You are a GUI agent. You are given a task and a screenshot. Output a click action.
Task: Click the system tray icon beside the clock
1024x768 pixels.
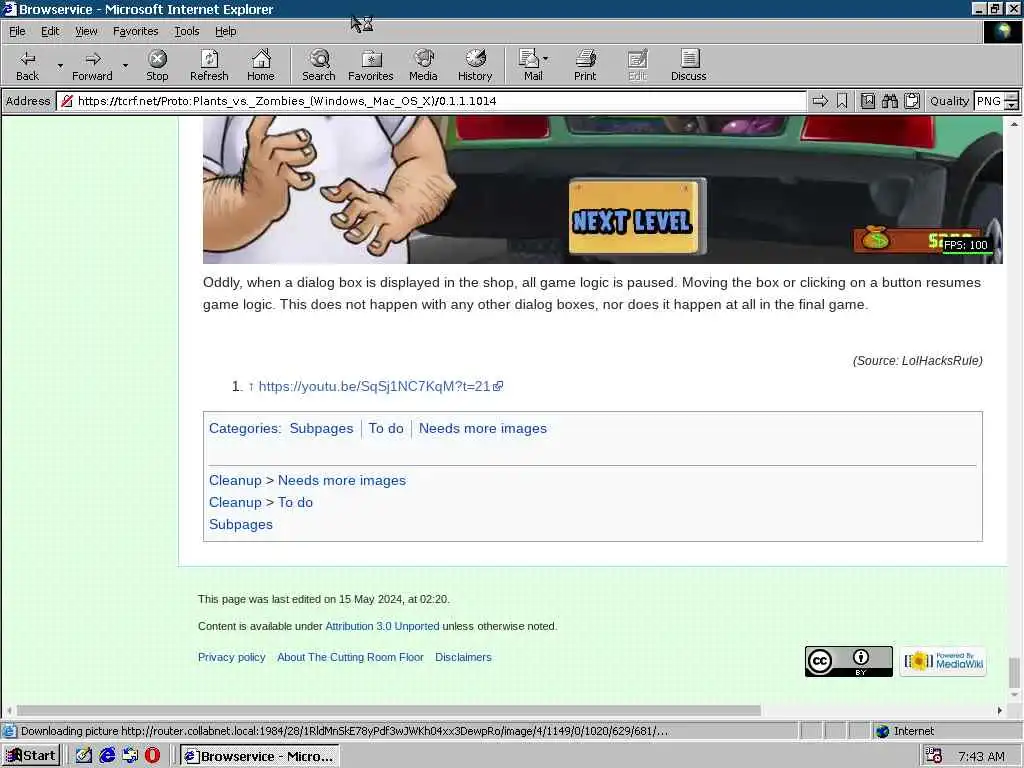(934, 756)
